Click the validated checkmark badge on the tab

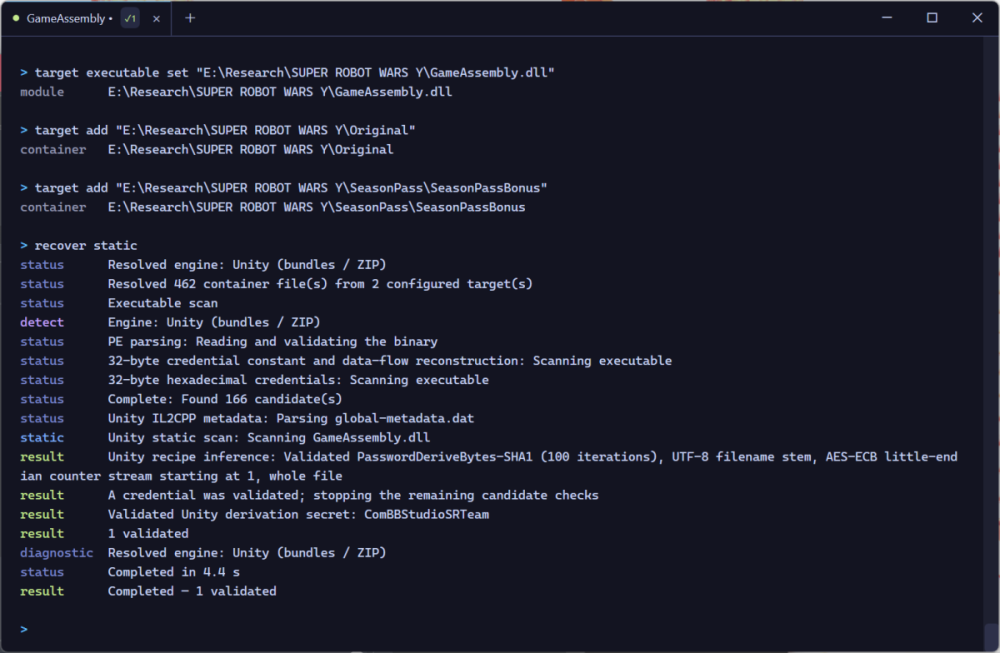tap(130, 18)
